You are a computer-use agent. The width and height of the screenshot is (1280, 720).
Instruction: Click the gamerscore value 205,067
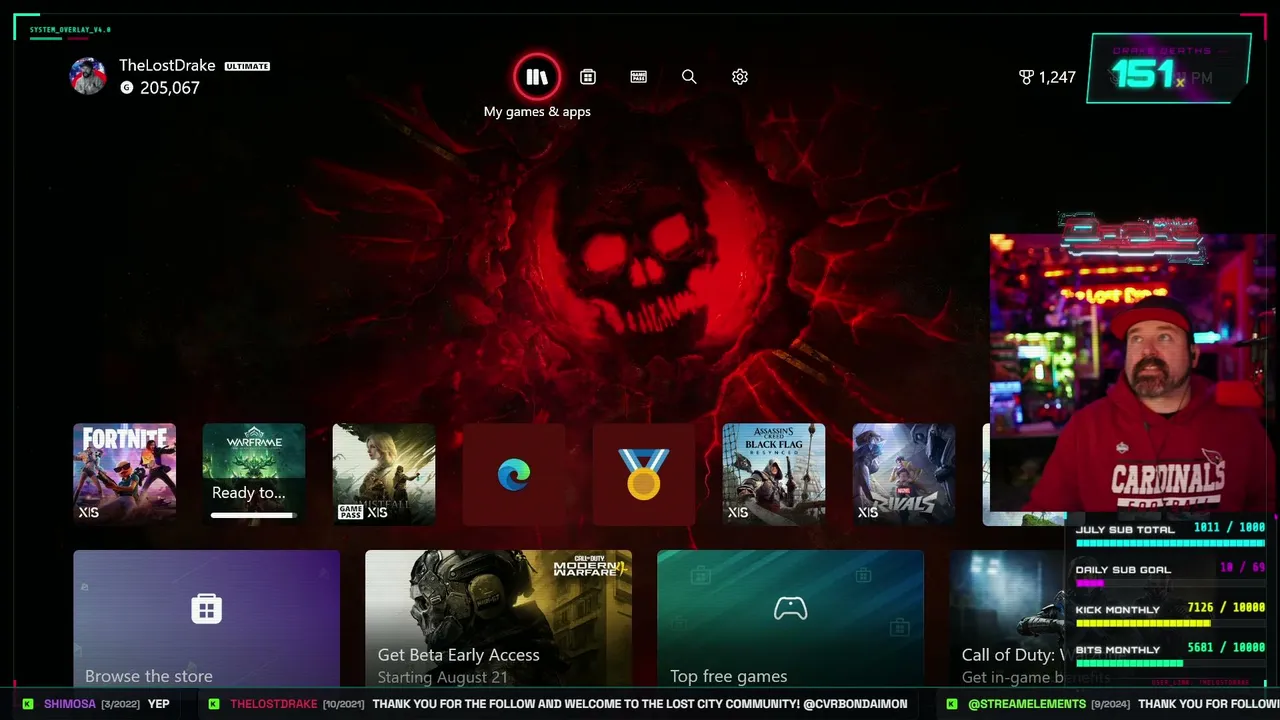170,88
